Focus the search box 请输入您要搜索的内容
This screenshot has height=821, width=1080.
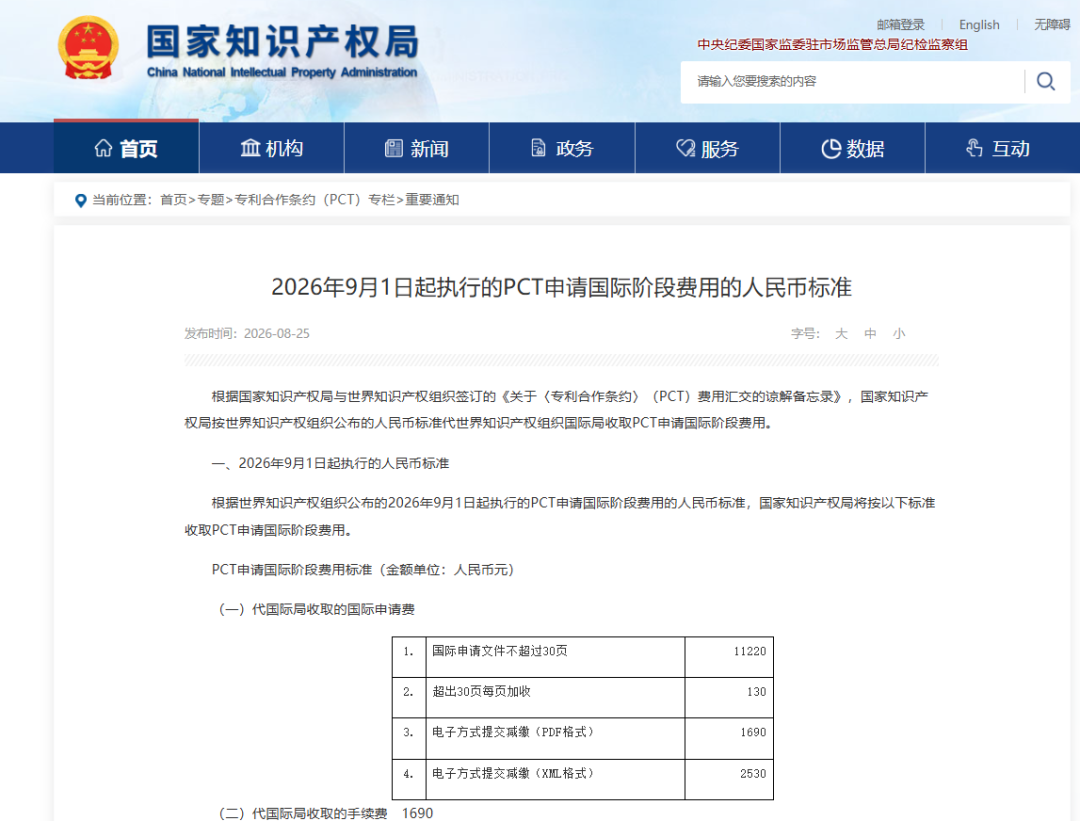coord(853,81)
